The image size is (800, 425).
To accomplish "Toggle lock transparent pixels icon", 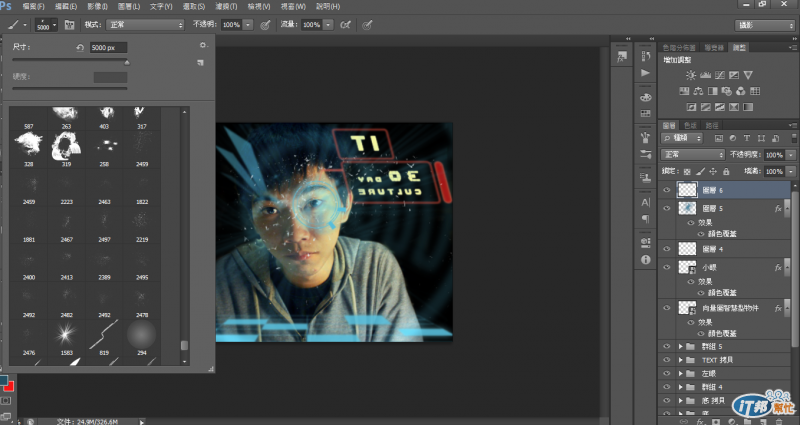I will [687, 172].
